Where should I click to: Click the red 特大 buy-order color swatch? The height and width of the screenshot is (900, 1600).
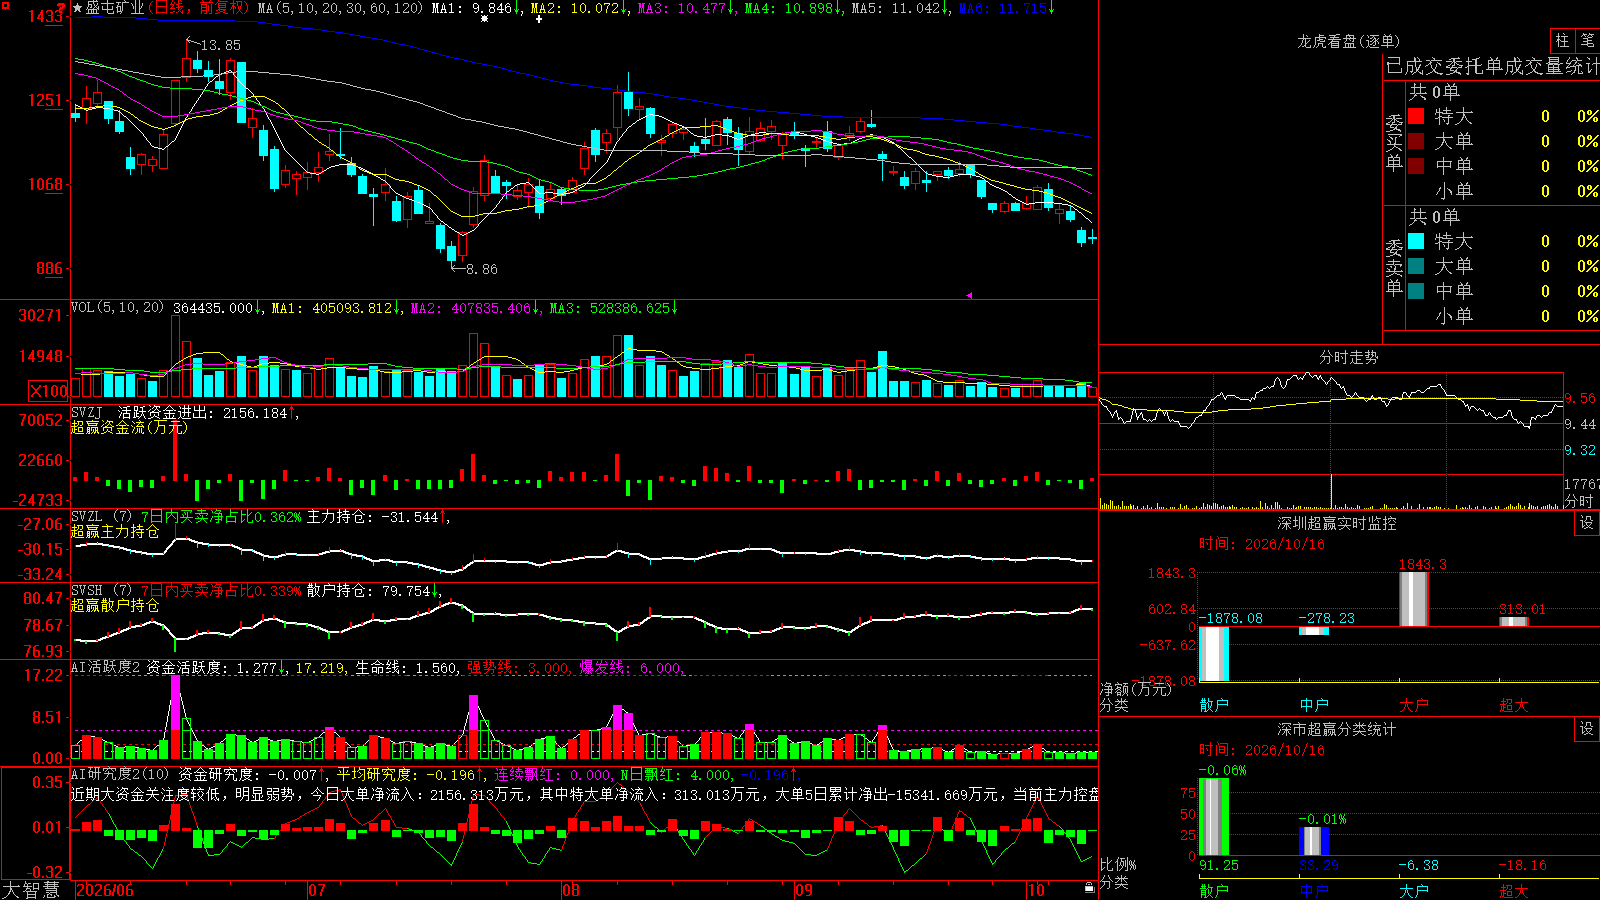coord(1416,116)
